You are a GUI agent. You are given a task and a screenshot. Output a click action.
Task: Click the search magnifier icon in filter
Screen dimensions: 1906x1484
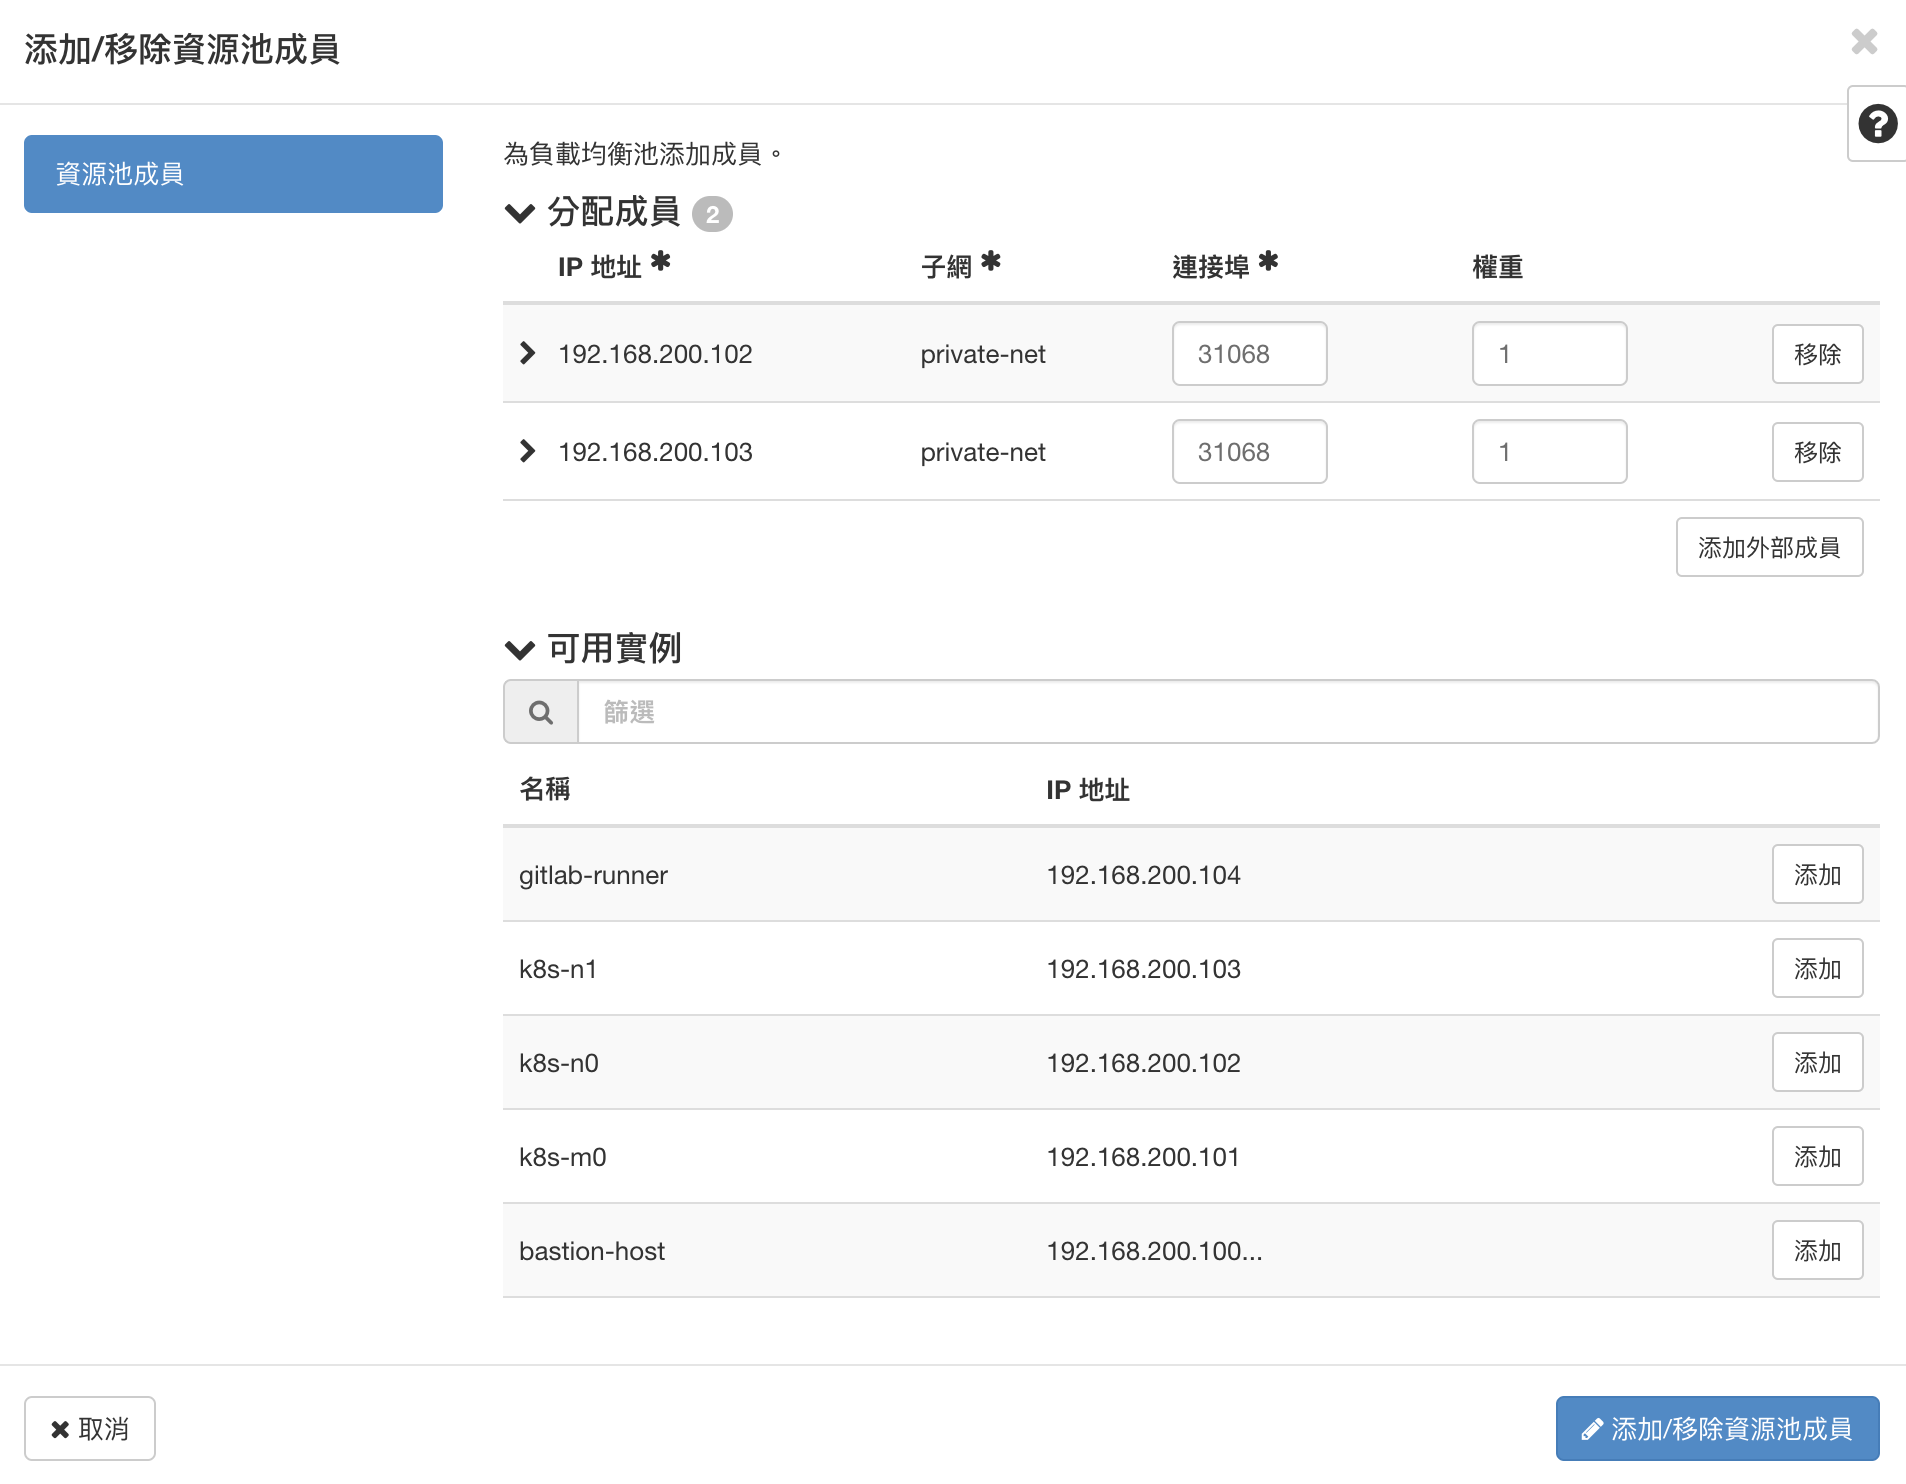pyautogui.click(x=541, y=712)
